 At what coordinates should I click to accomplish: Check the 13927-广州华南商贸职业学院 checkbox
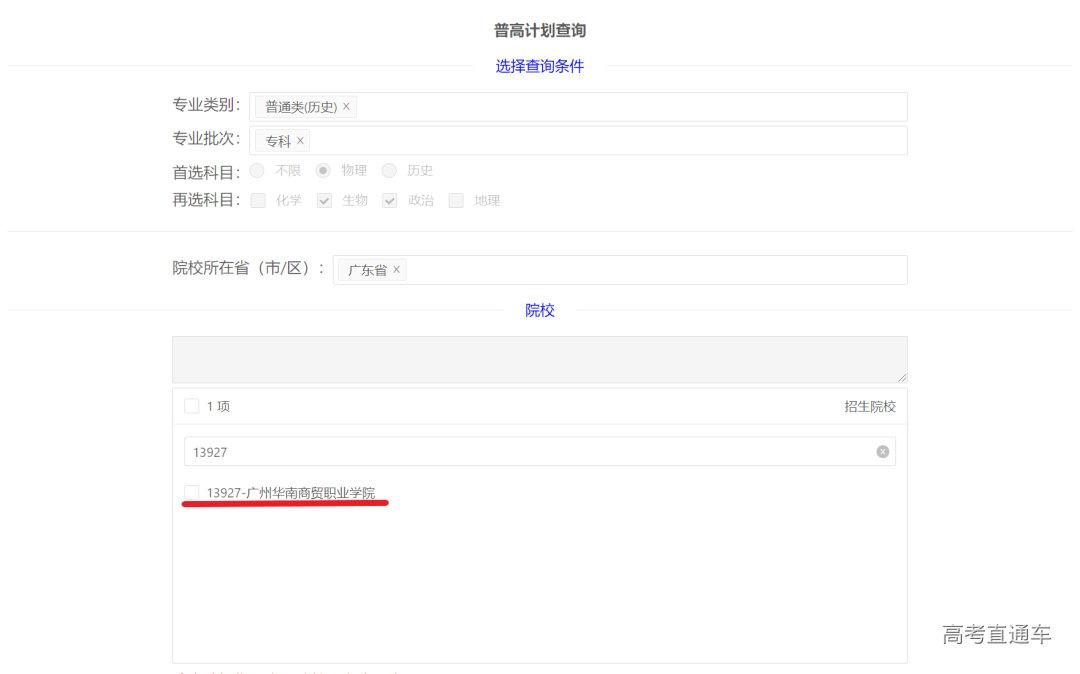click(191, 492)
